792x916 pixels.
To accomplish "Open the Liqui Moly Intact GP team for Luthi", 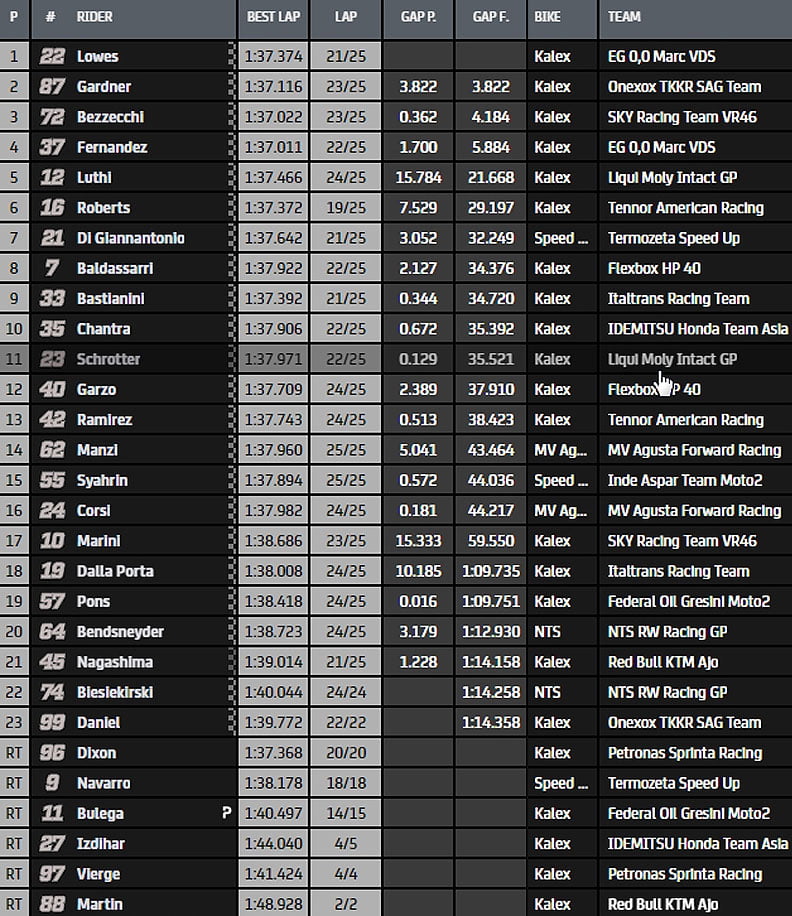I will pos(672,177).
